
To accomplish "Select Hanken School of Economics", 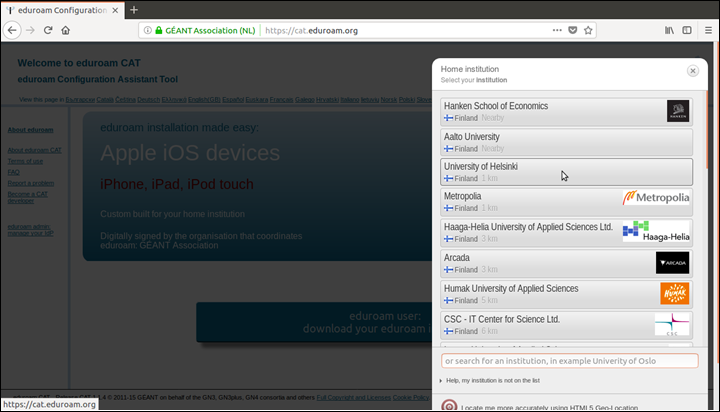I will pos(566,112).
